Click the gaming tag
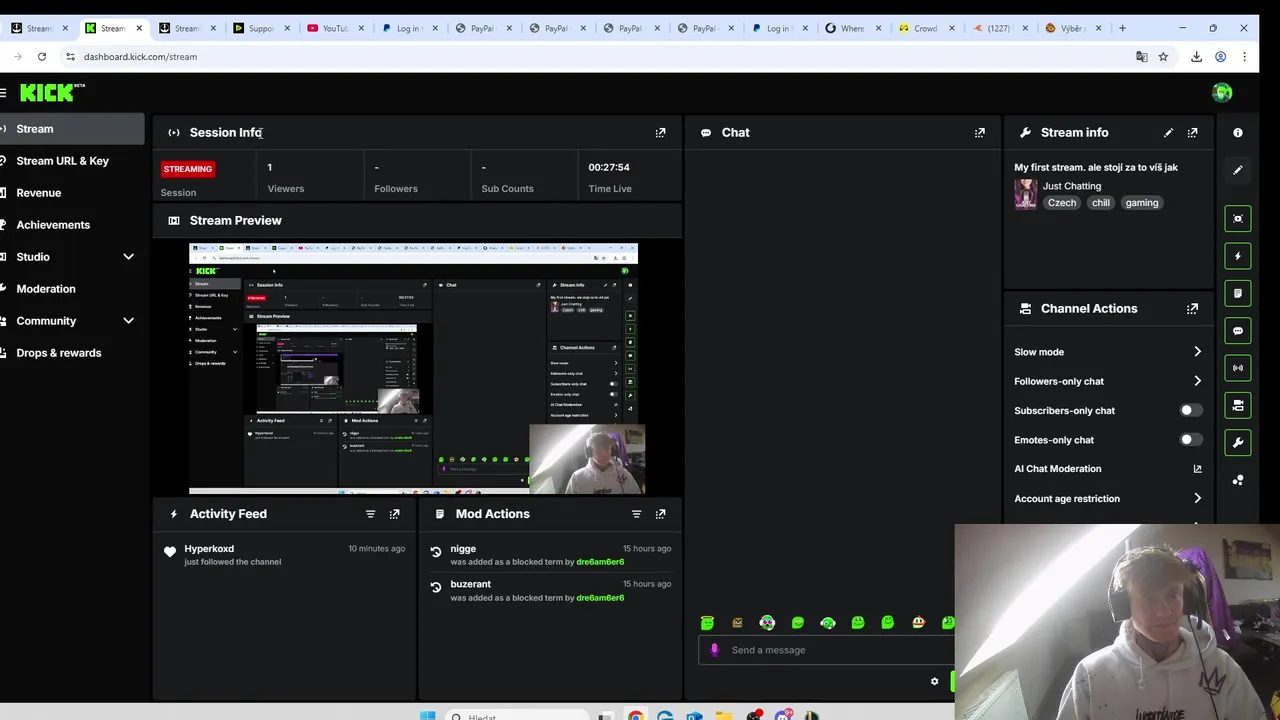The image size is (1280, 720). pyautogui.click(x=1142, y=203)
